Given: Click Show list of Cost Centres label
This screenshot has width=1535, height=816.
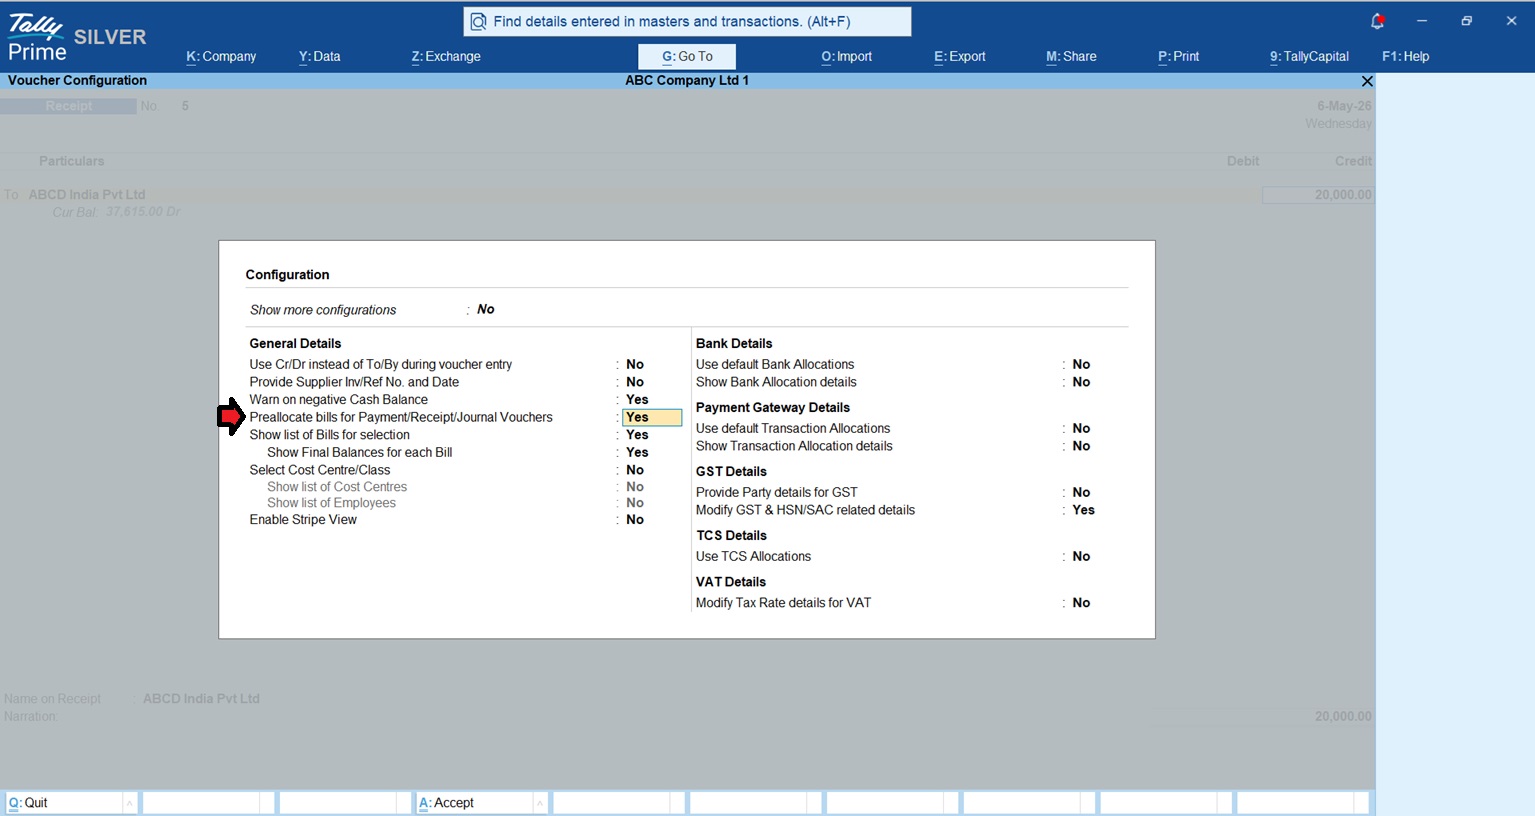Looking at the screenshot, I should [337, 487].
